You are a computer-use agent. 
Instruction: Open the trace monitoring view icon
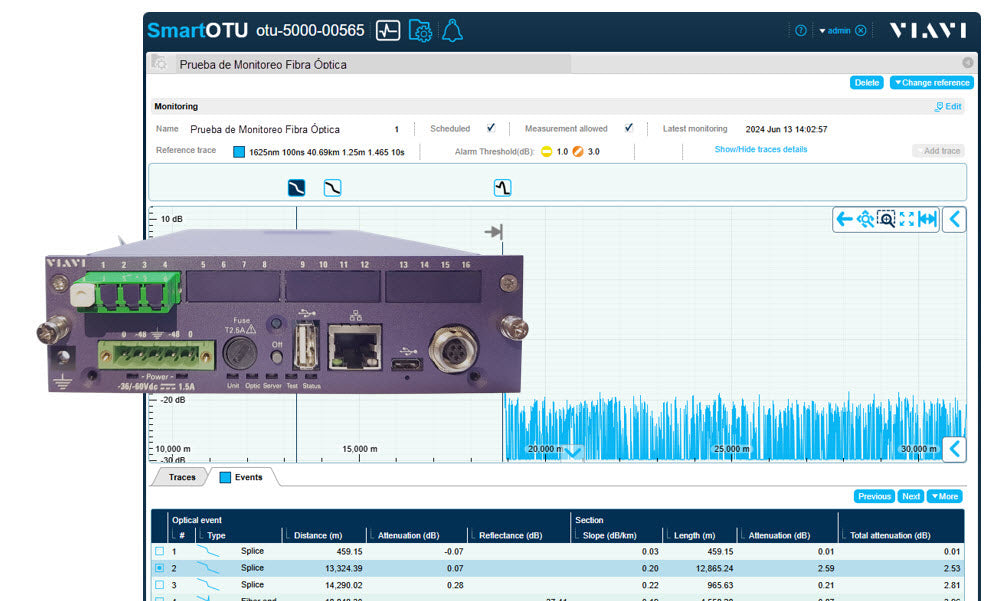pyautogui.click(x=388, y=31)
